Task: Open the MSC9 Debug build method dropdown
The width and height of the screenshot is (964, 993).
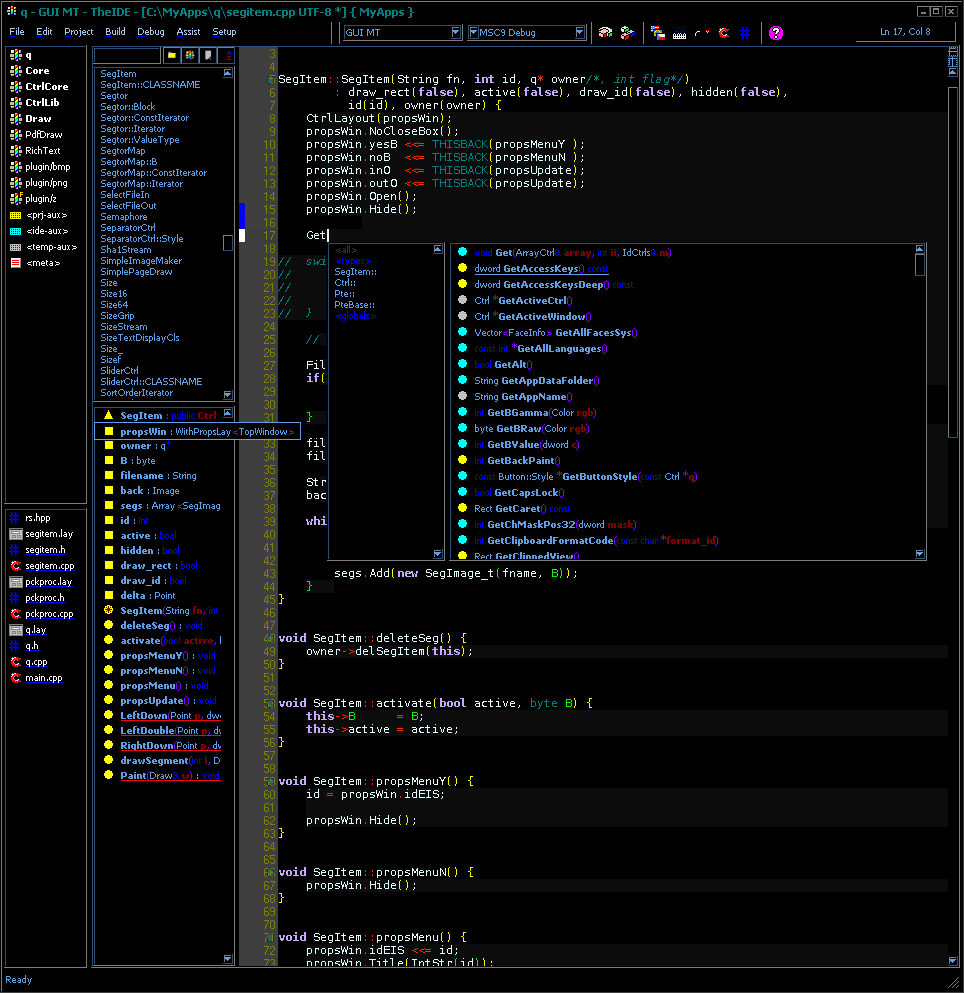Action: [580, 33]
